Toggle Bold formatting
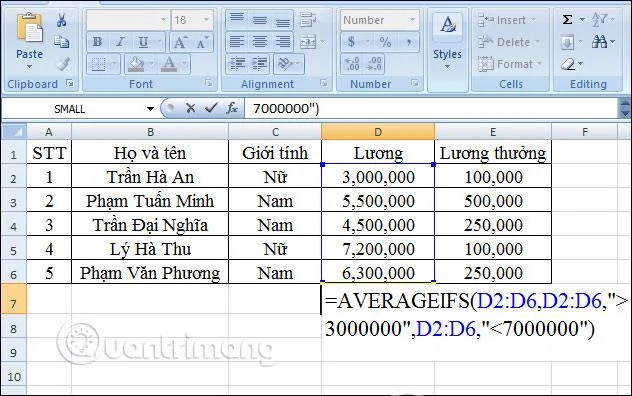This screenshot has width=632, height=396. [97, 42]
